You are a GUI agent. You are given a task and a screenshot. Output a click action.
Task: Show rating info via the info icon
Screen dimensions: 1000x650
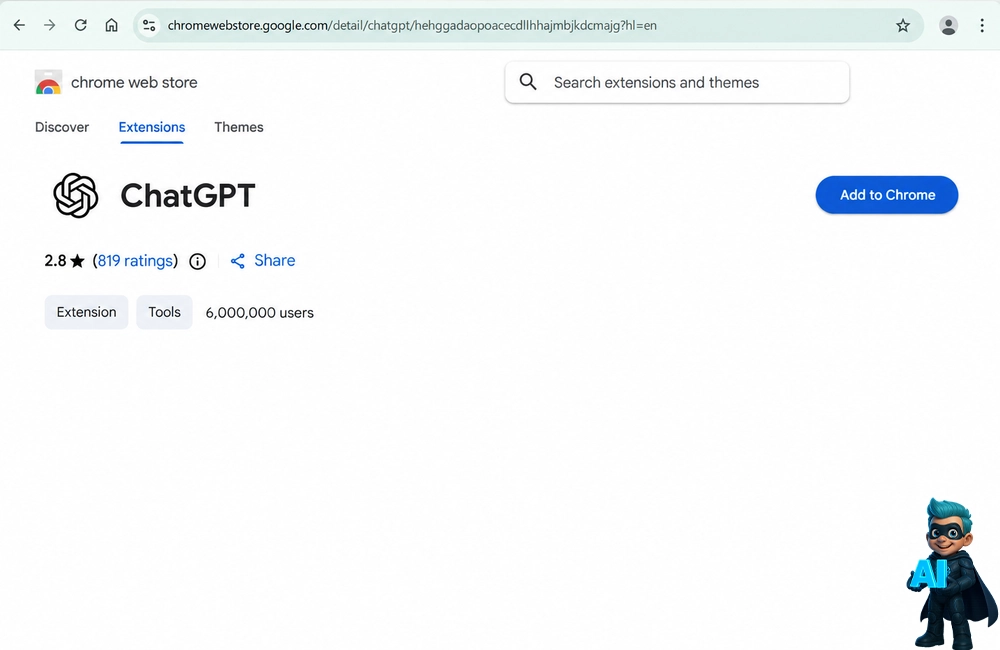click(198, 261)
